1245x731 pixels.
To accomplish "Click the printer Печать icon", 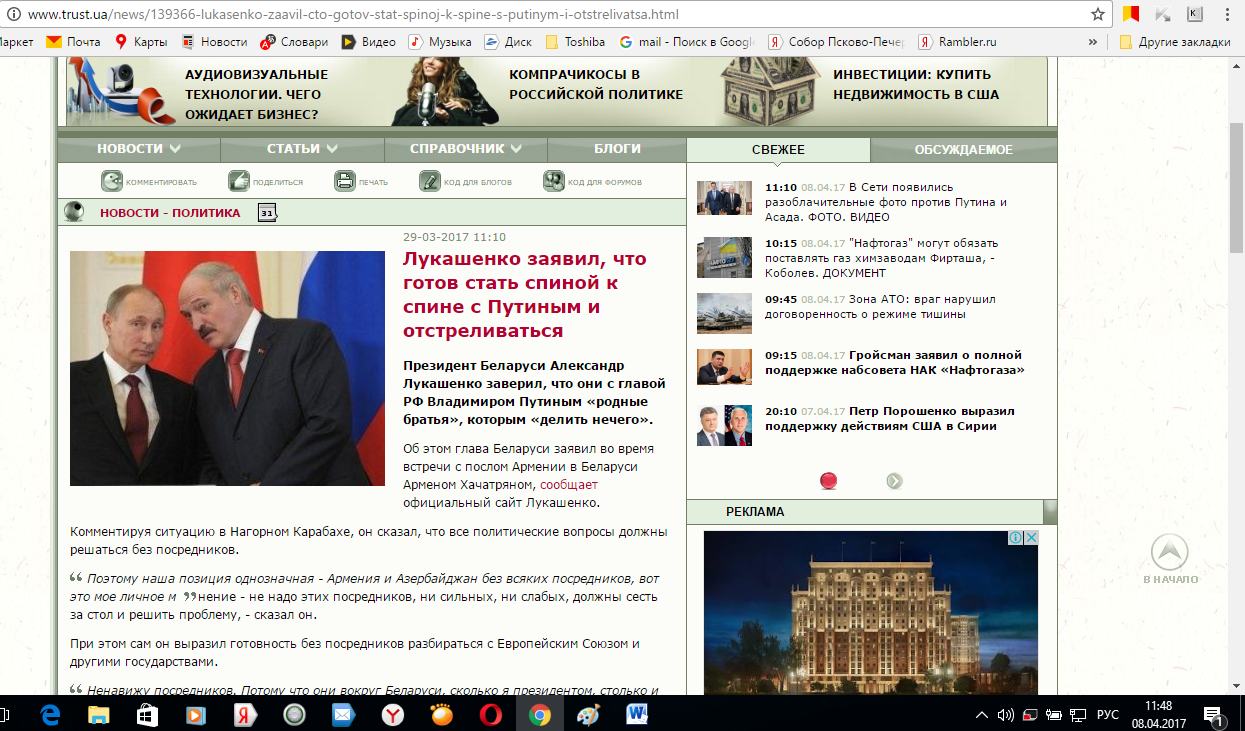I will click(x=344, y=181).
